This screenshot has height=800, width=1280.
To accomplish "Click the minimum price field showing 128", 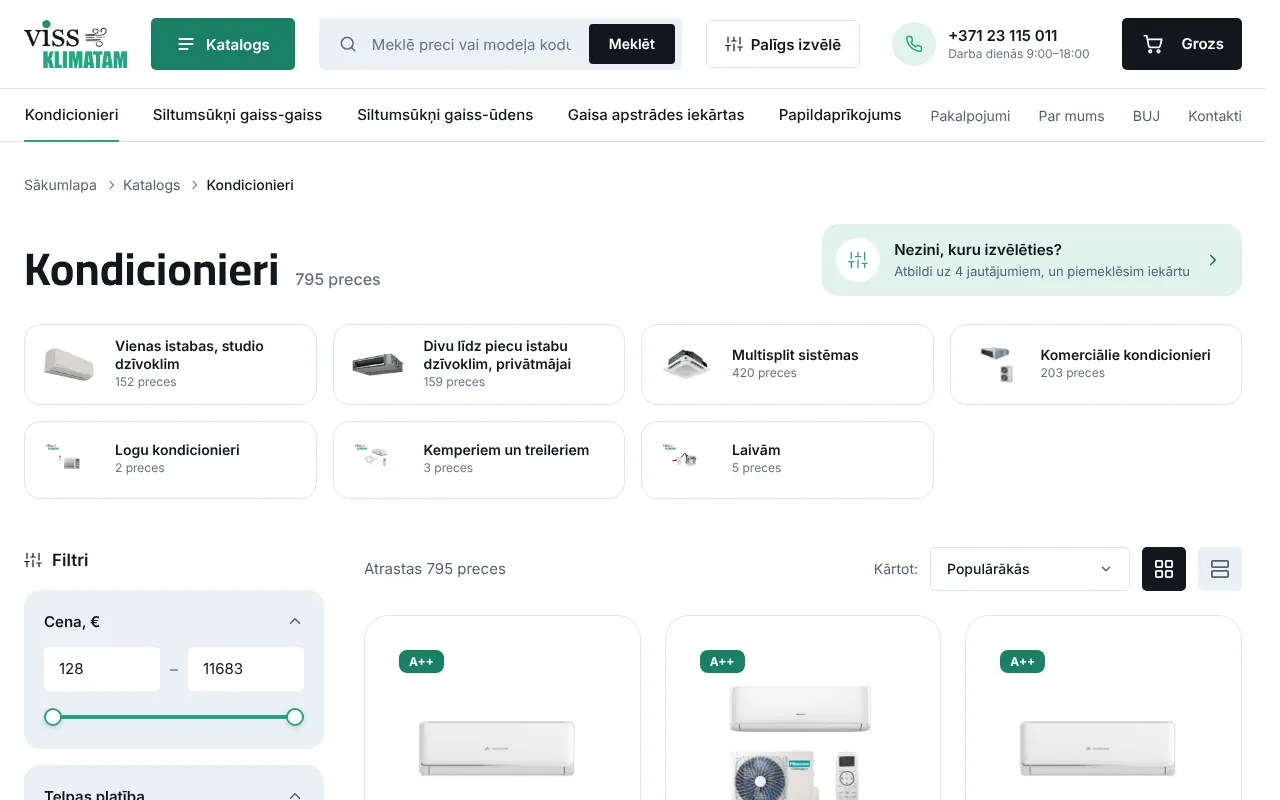I will pos(102,669).
